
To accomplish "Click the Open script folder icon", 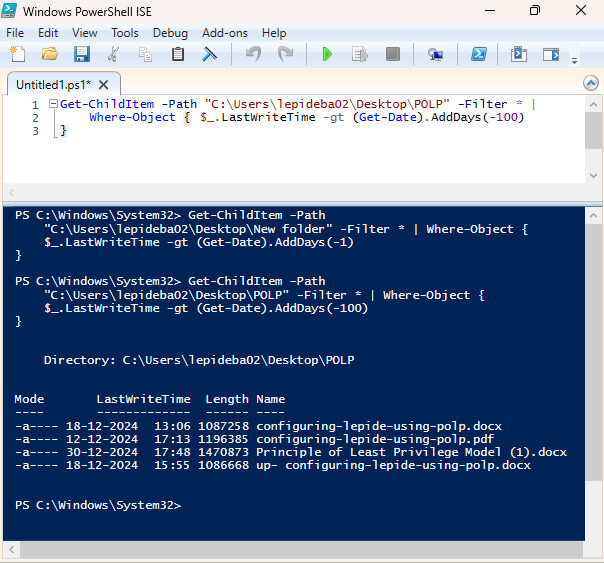I will coord(49,54).
